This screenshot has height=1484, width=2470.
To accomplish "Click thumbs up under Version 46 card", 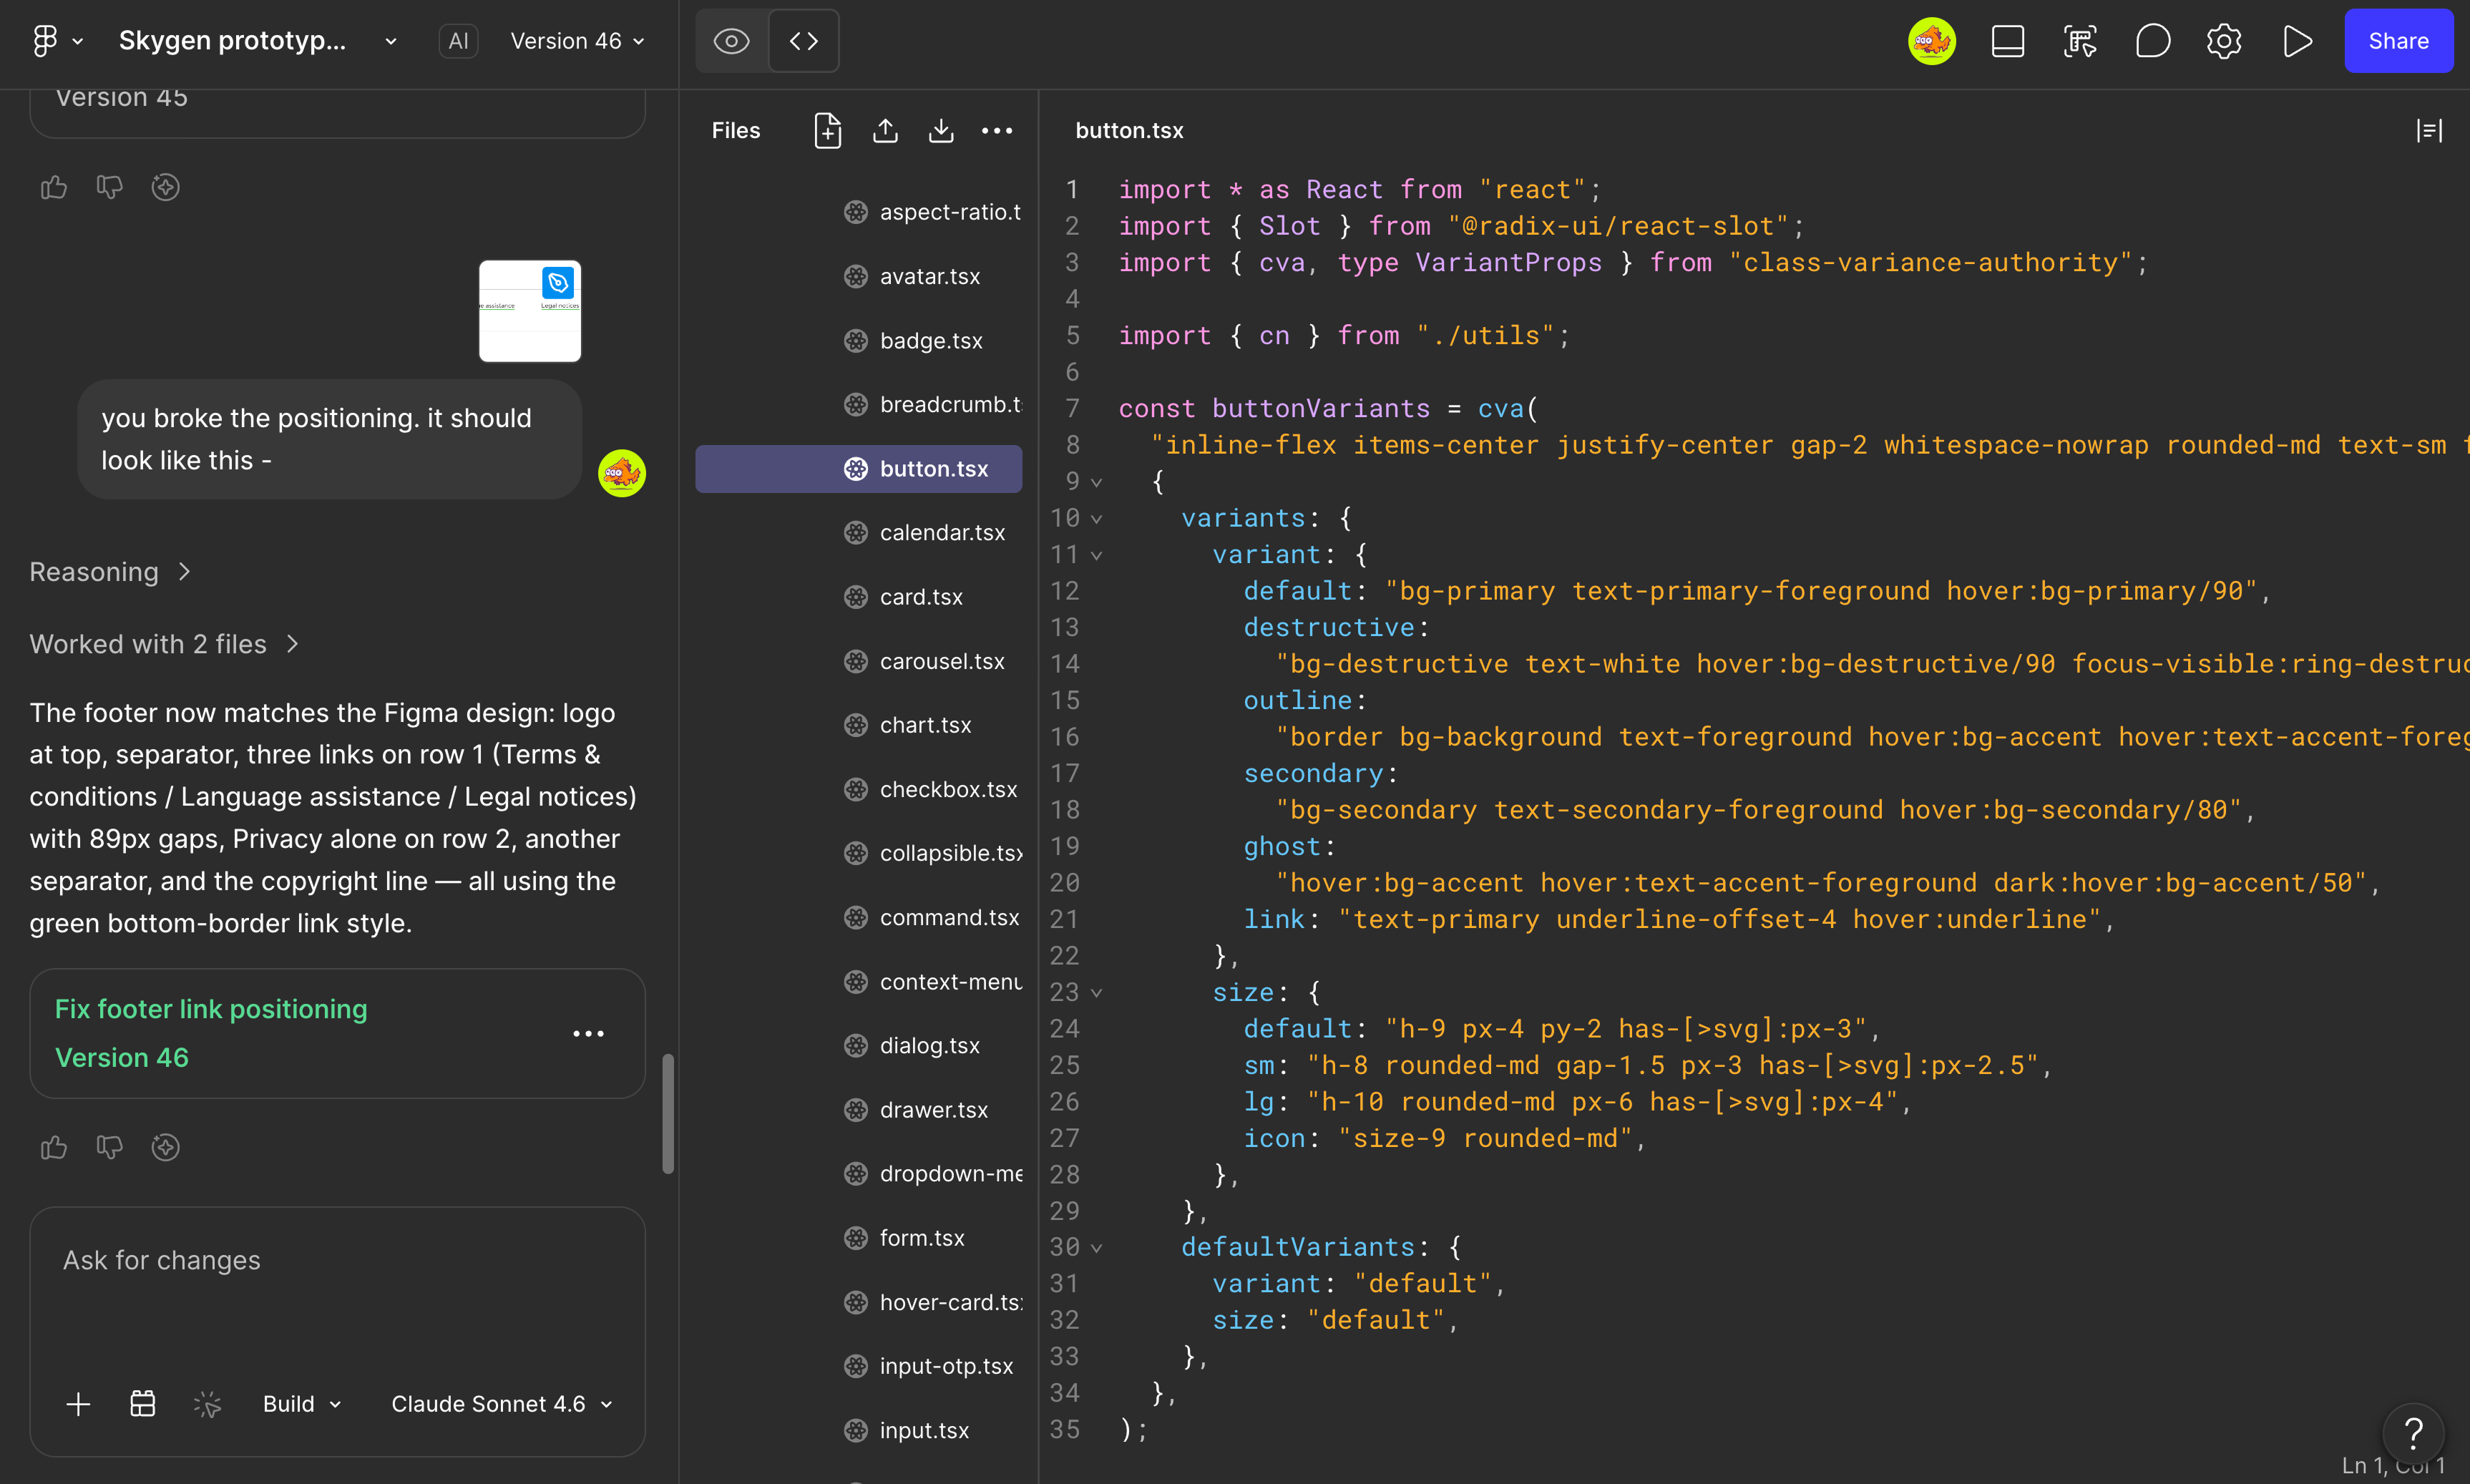I will [x=54, y=1147].
